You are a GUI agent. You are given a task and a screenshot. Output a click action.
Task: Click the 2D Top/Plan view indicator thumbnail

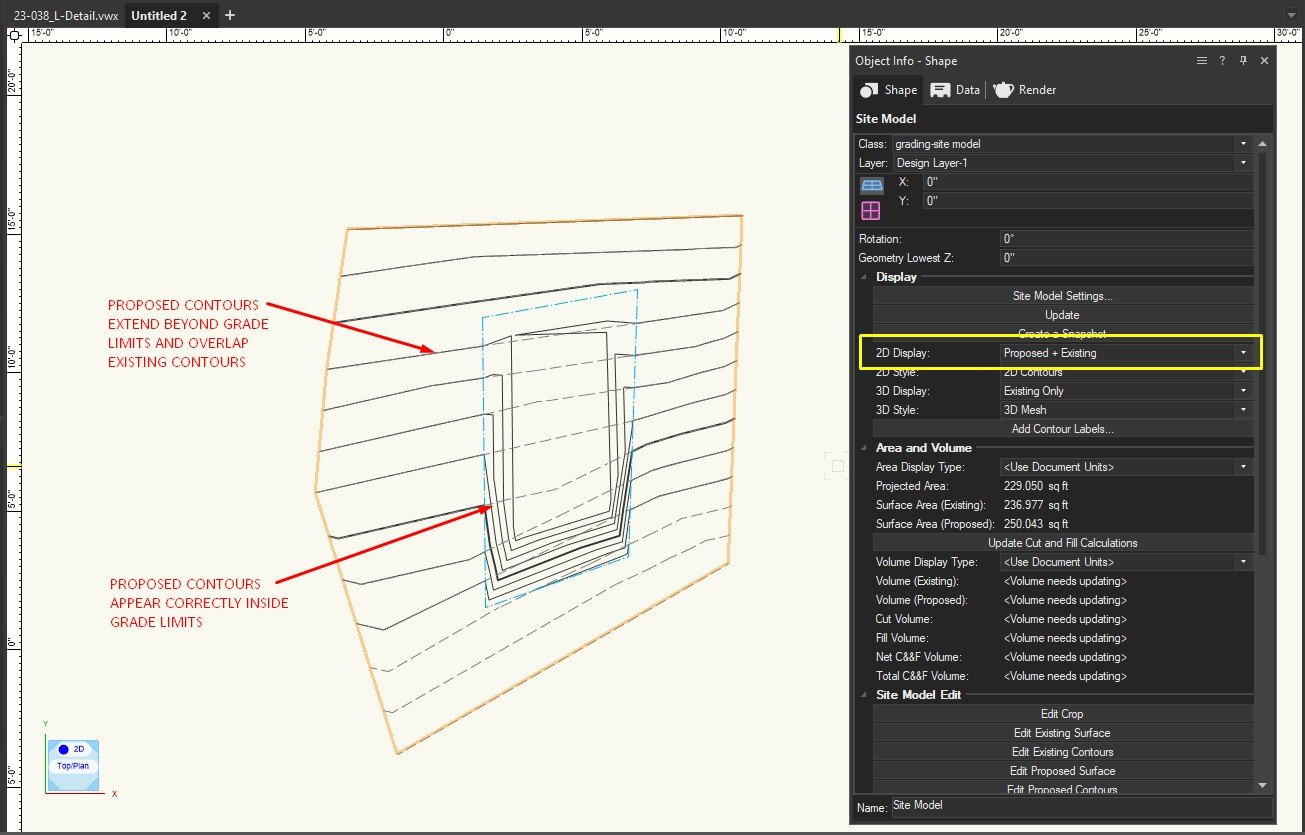coord(71,765)
